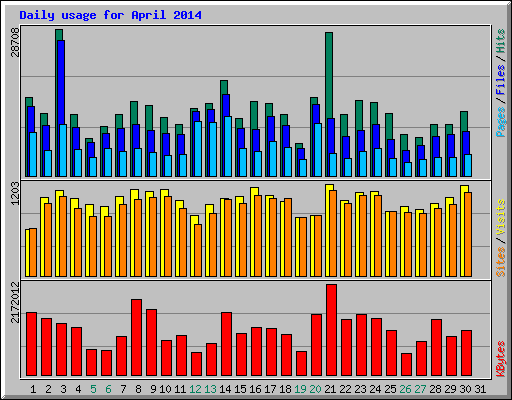
Task: Click day label 30 on the x-axis
Action: click(x=465, y=389)
